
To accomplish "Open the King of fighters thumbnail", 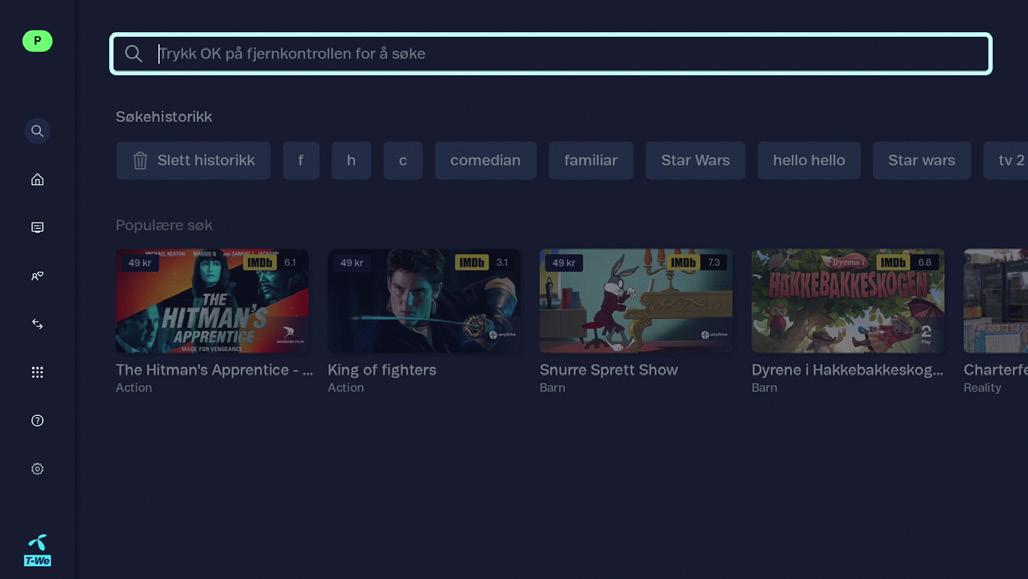I will coord(424,301).
